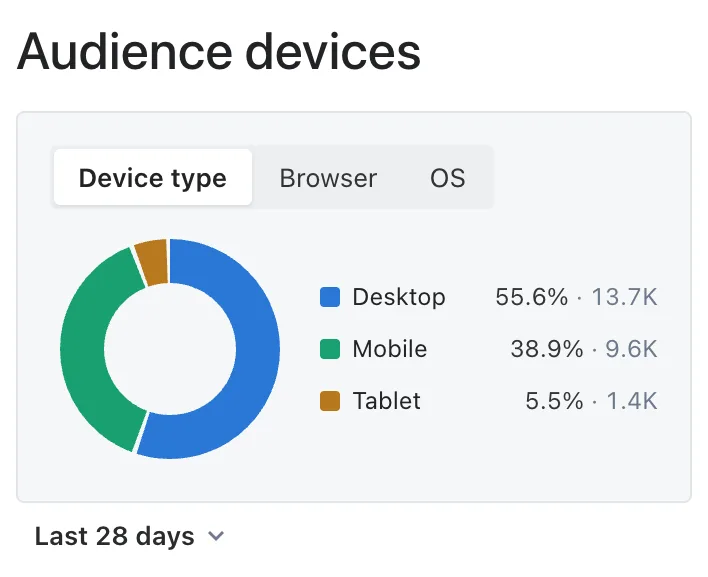Click the 9.6K Mobile count
The height and width of the screenshot is (577, 708).
pyautogui.click(x=632, y=349)
